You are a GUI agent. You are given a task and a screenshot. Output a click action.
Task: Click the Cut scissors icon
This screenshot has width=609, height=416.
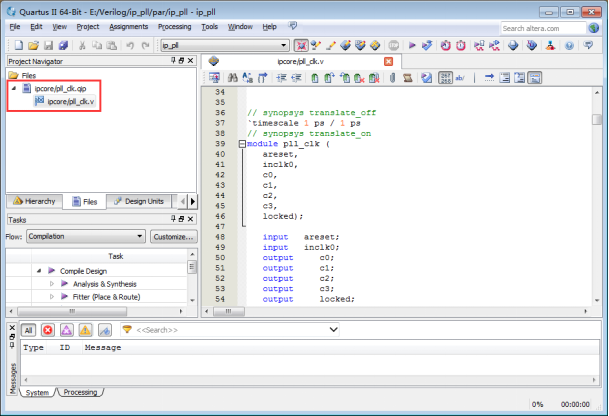click(x=82, y=45)
